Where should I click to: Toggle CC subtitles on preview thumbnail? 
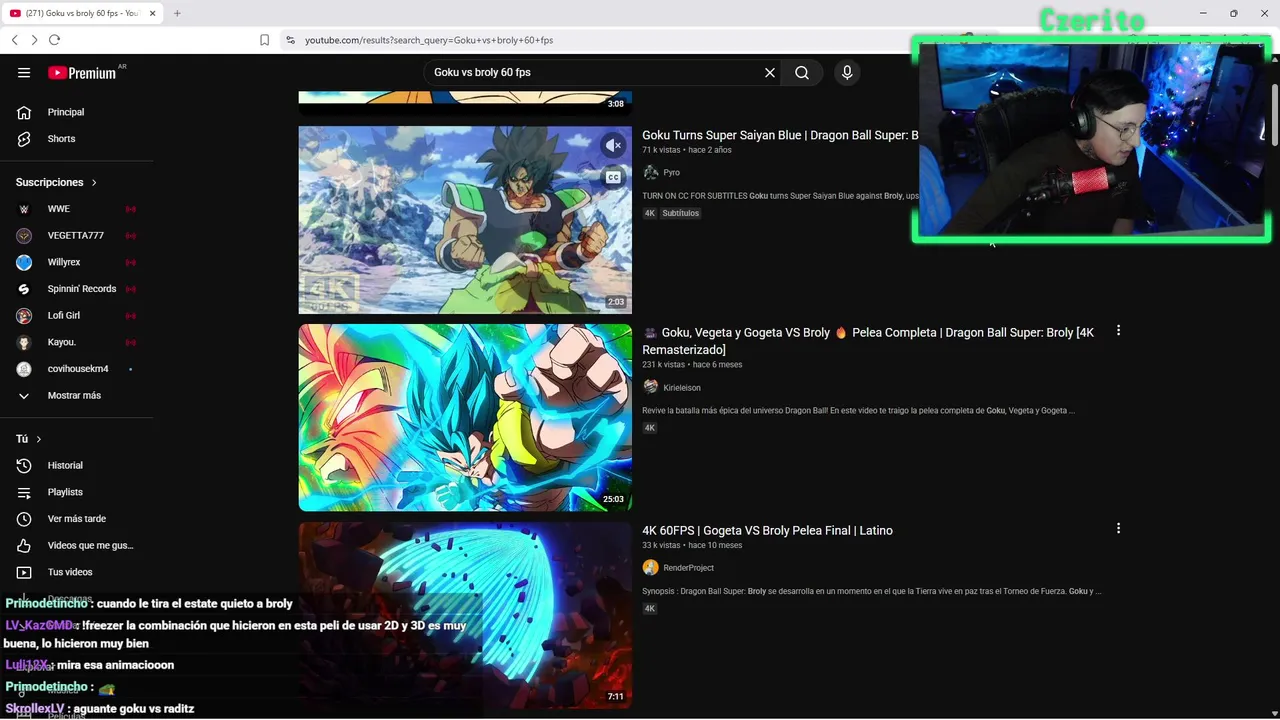[x=613, y=177]
